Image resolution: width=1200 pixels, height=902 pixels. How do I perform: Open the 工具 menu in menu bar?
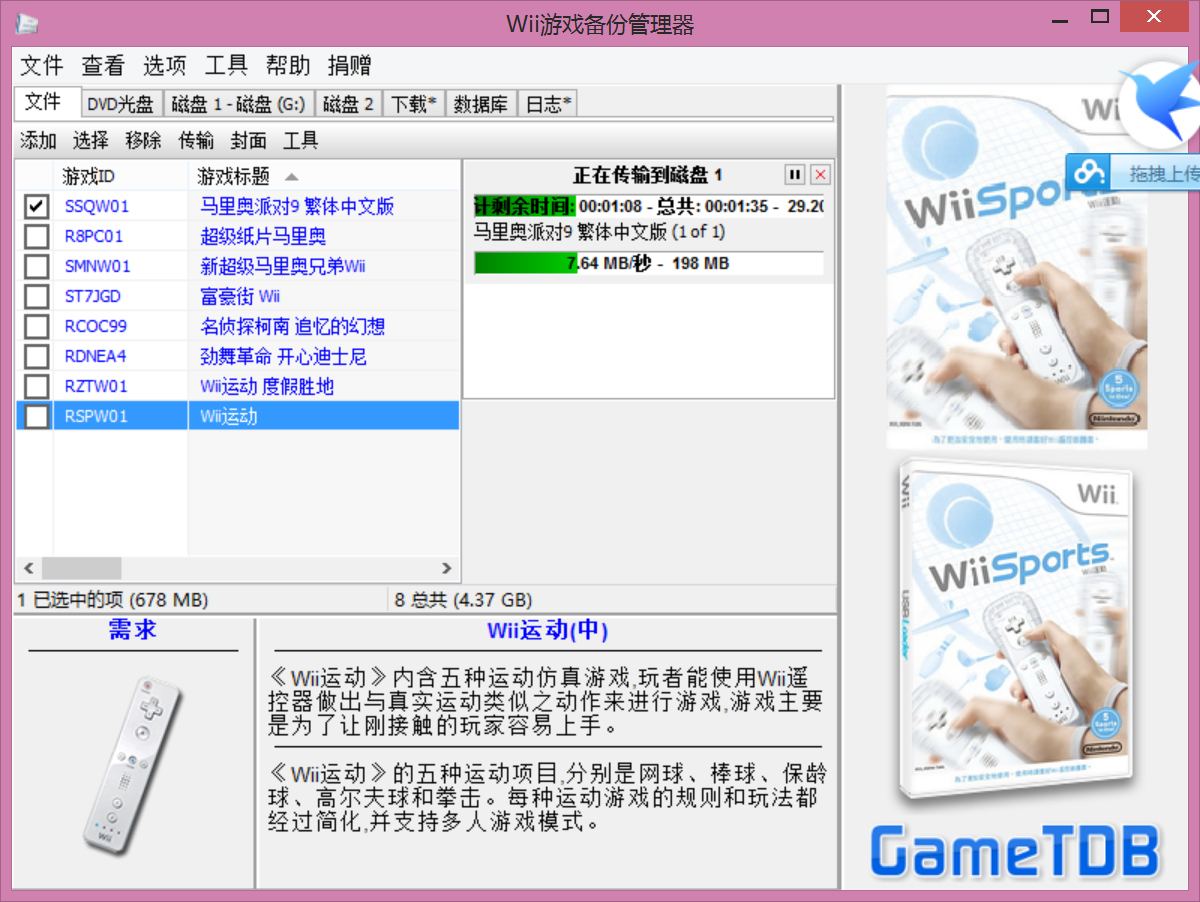(x=226, y=66)
